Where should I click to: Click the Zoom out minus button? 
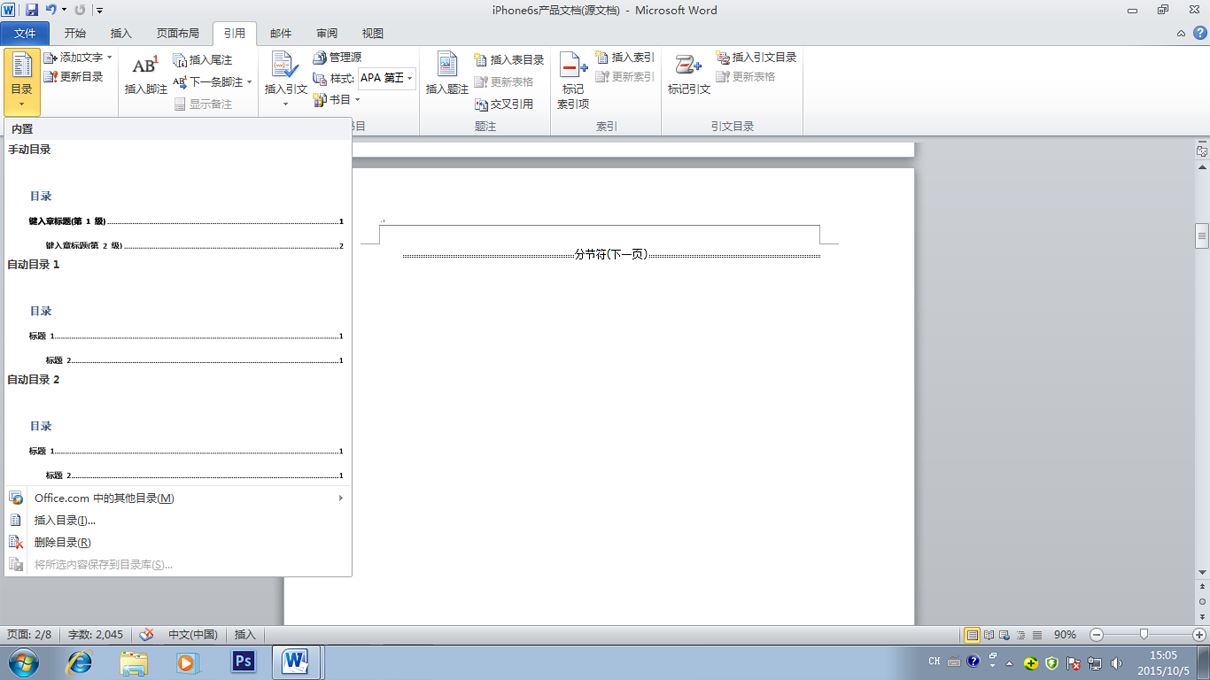click(x=1096, y=635)
